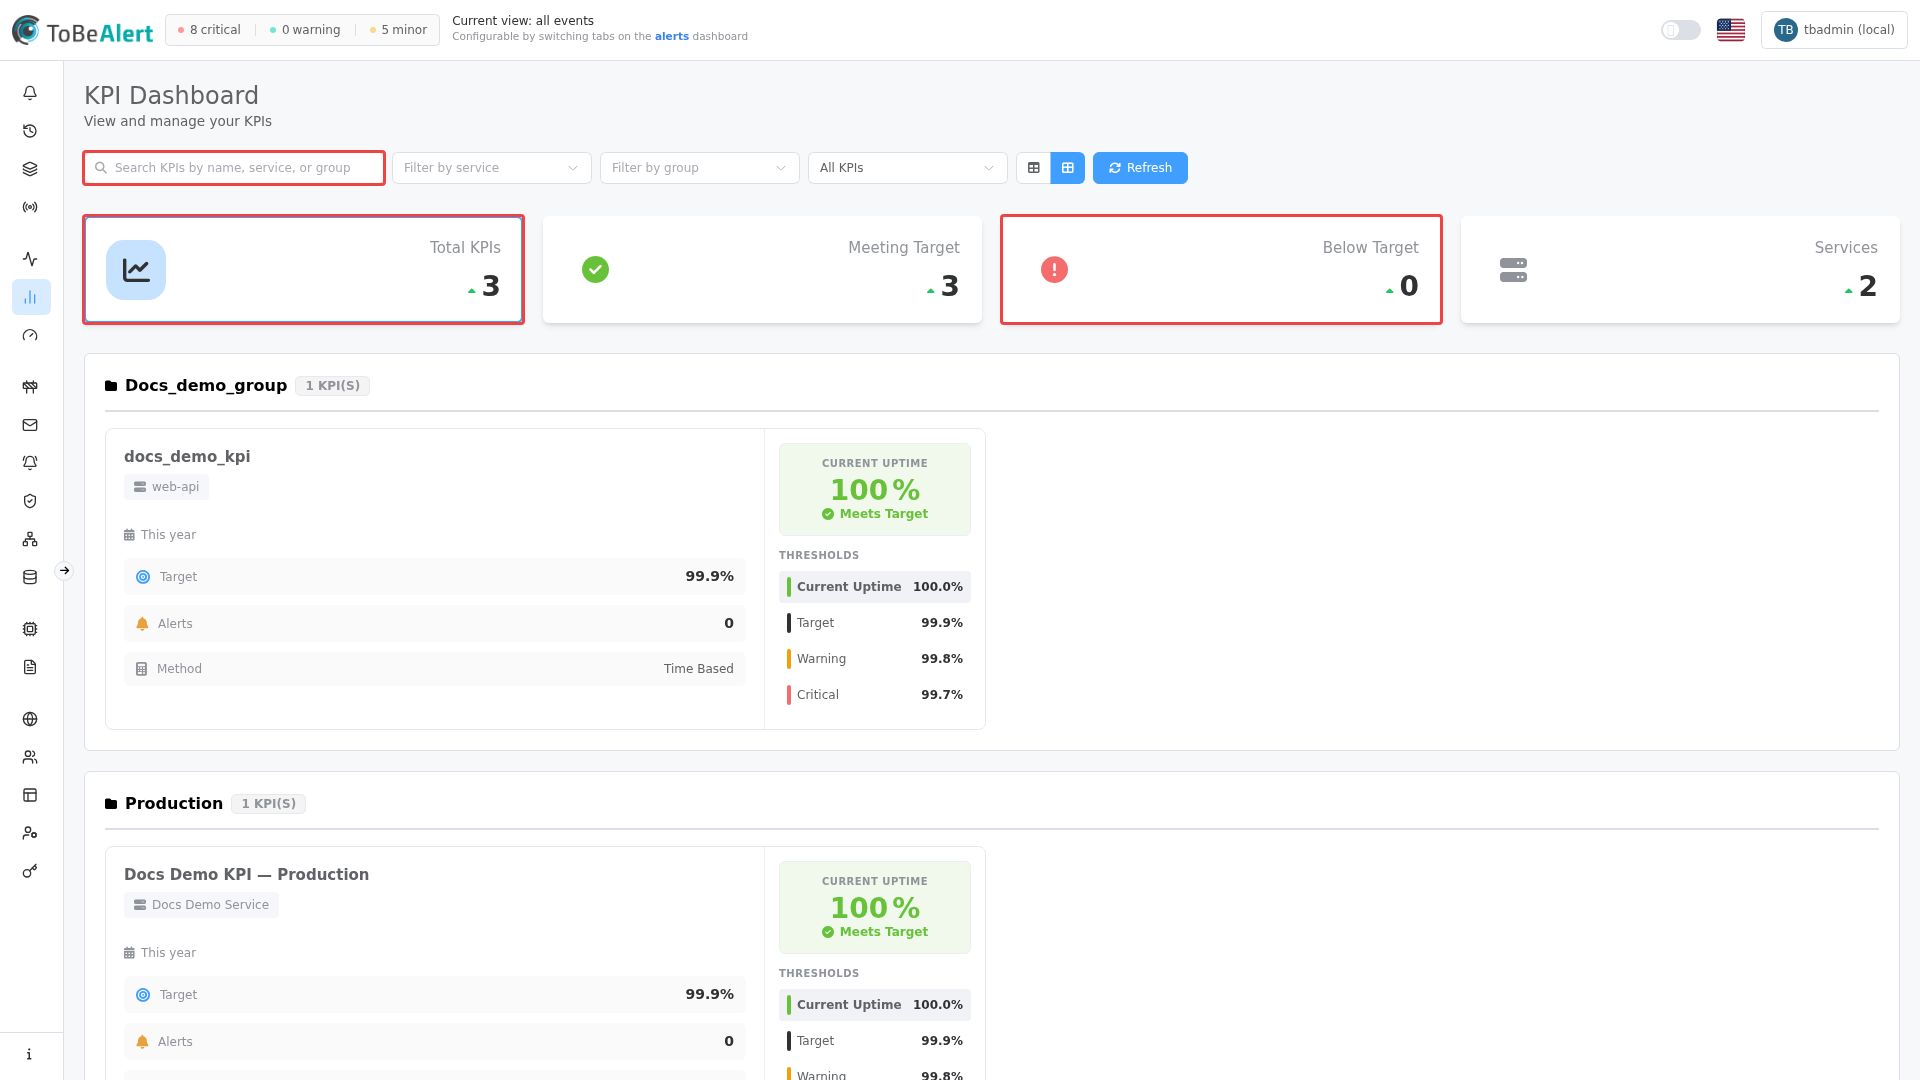Open the database cylinder icon in sidebar
Screen dimensions: 1920x1080
pyautogui.click(x=30, y=577)
